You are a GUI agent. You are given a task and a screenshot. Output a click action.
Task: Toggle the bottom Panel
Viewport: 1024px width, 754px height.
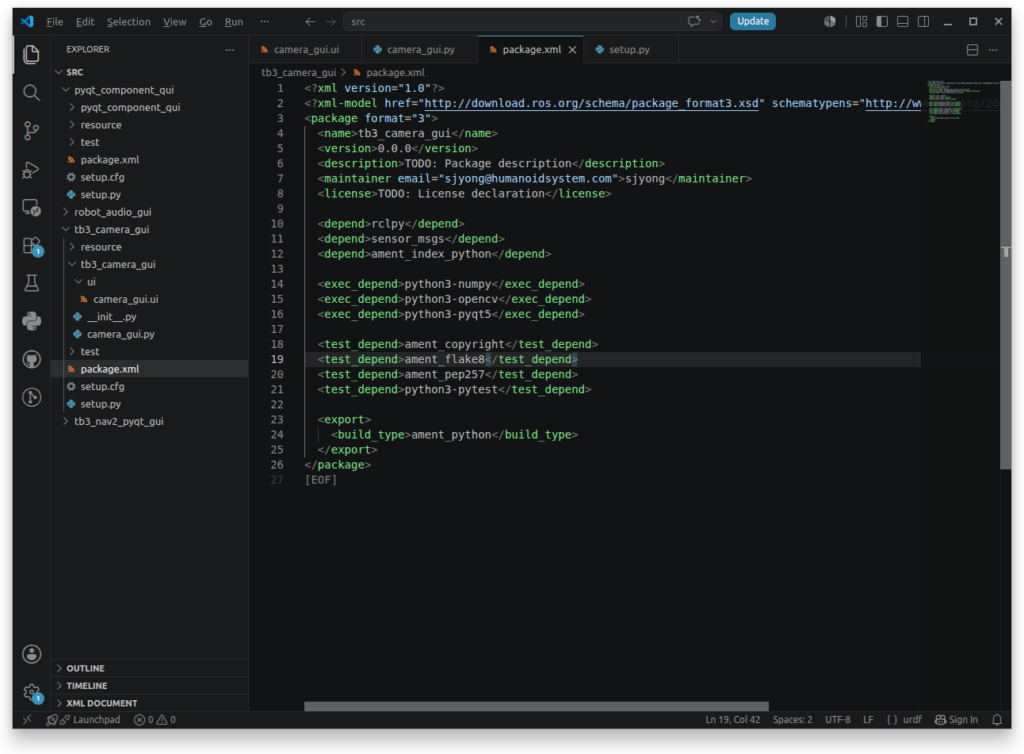tap(903, 22)
